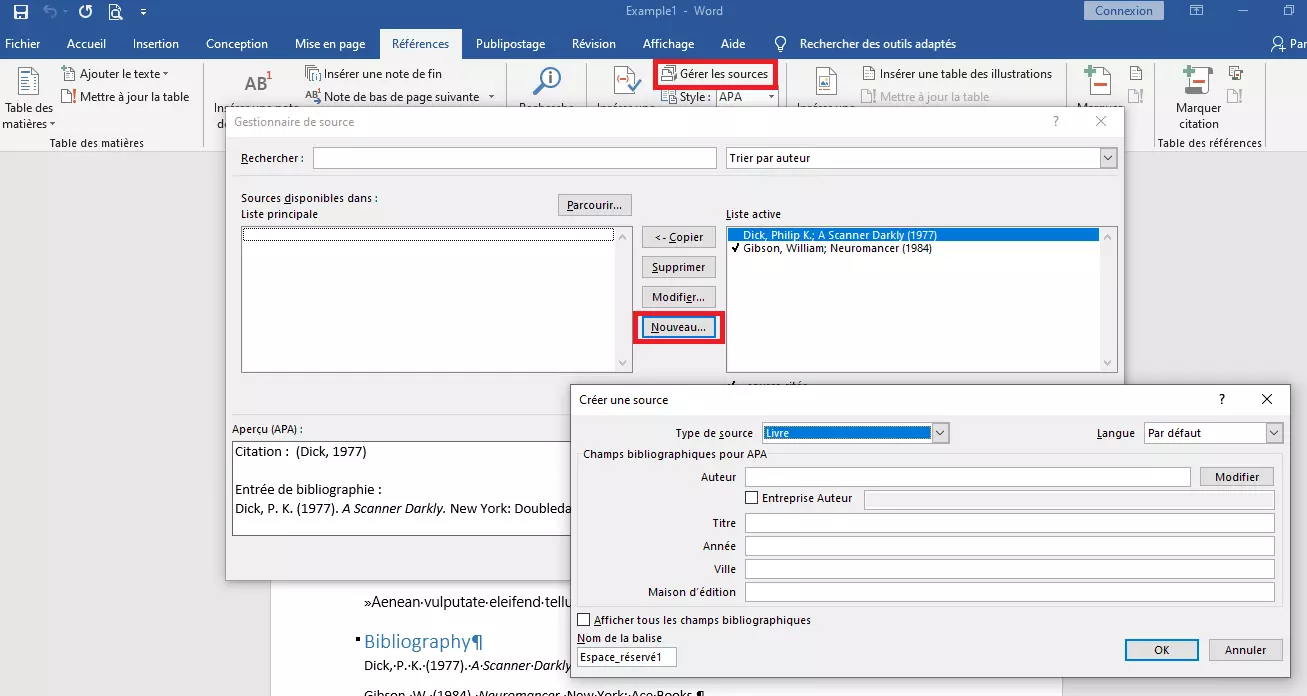This screenshot has width=1307, height=696.
Task: Click the Save icon in title bar
Action: point(21,12)
